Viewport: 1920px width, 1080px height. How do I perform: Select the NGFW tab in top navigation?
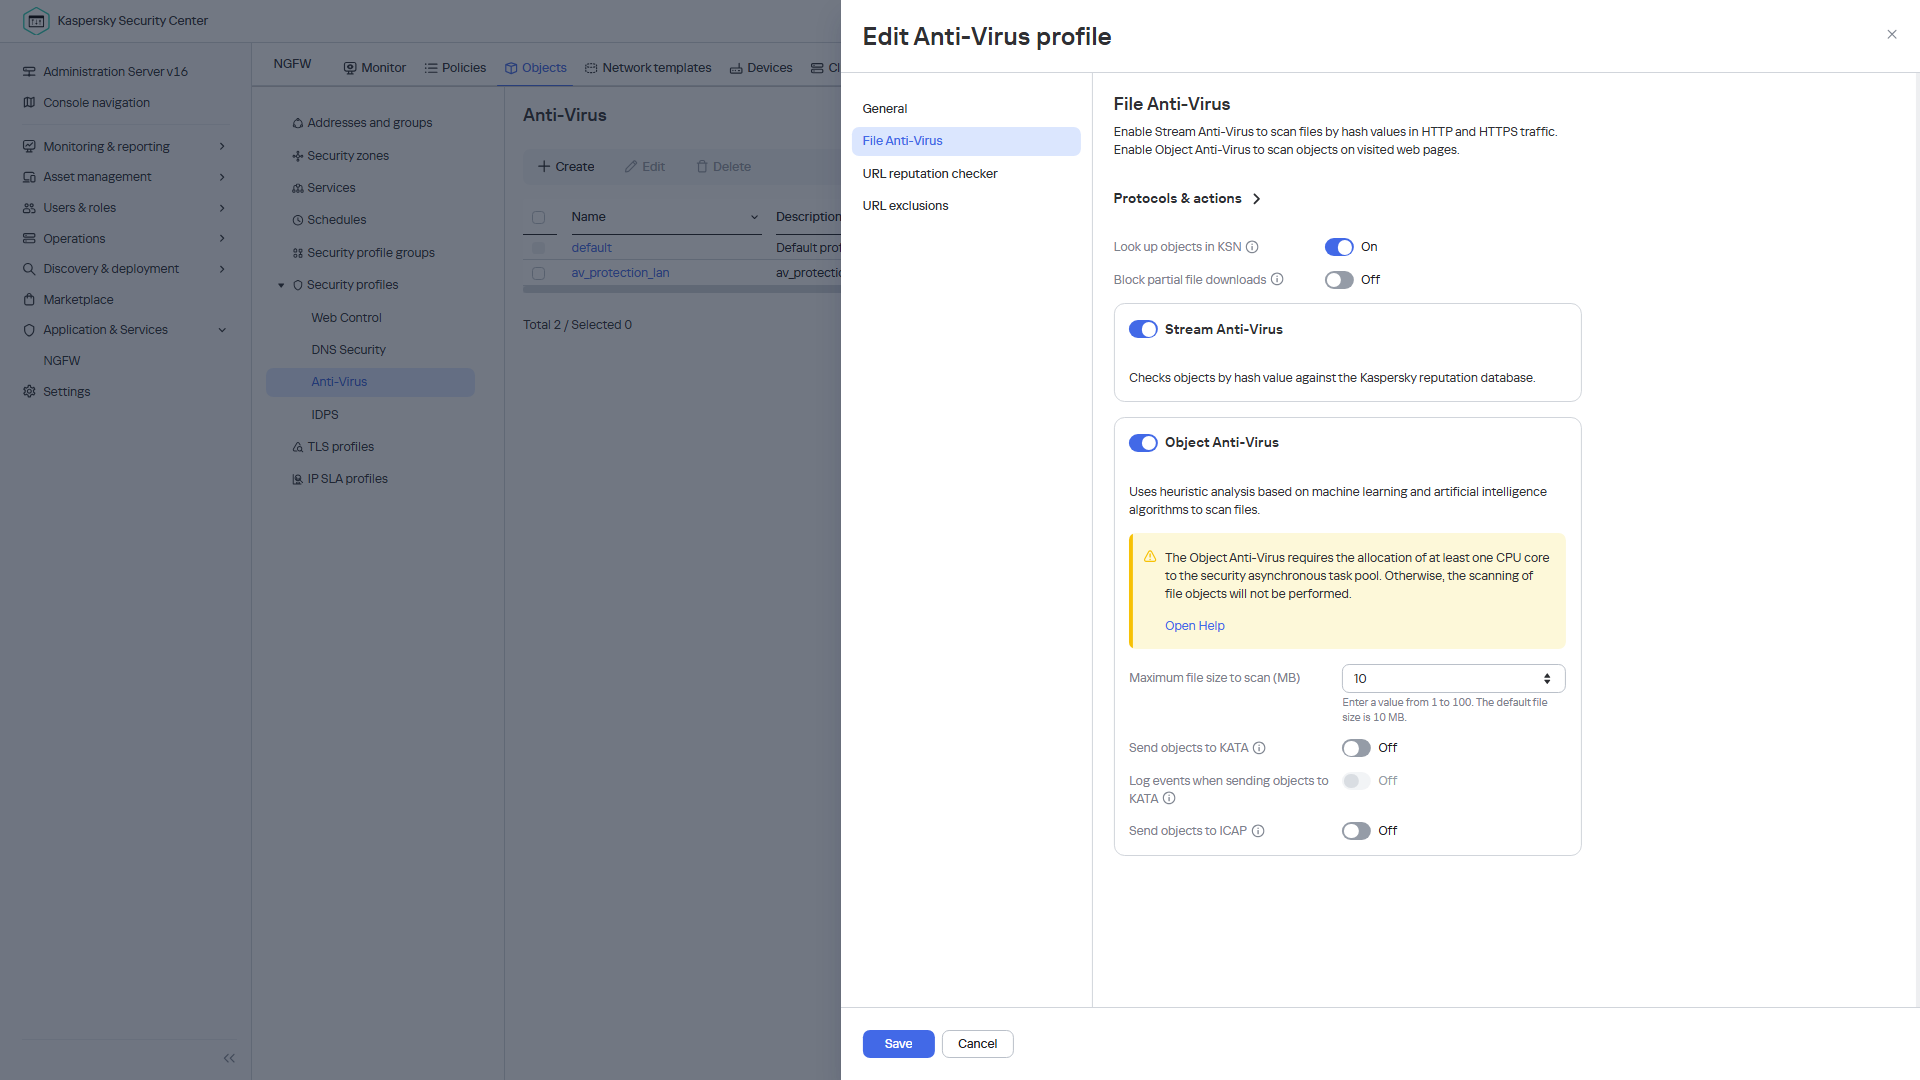(x=292, y=64)
